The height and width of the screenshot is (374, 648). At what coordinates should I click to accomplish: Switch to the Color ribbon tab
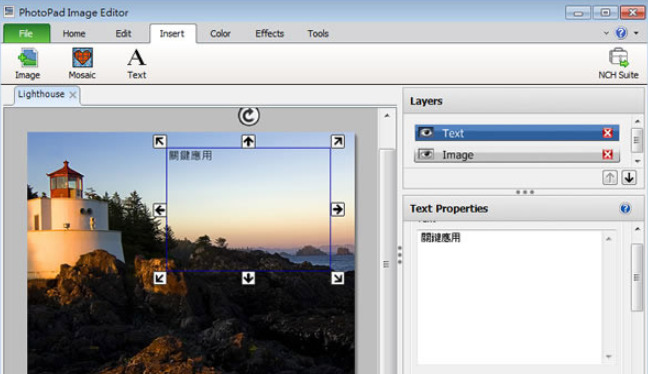220,33
